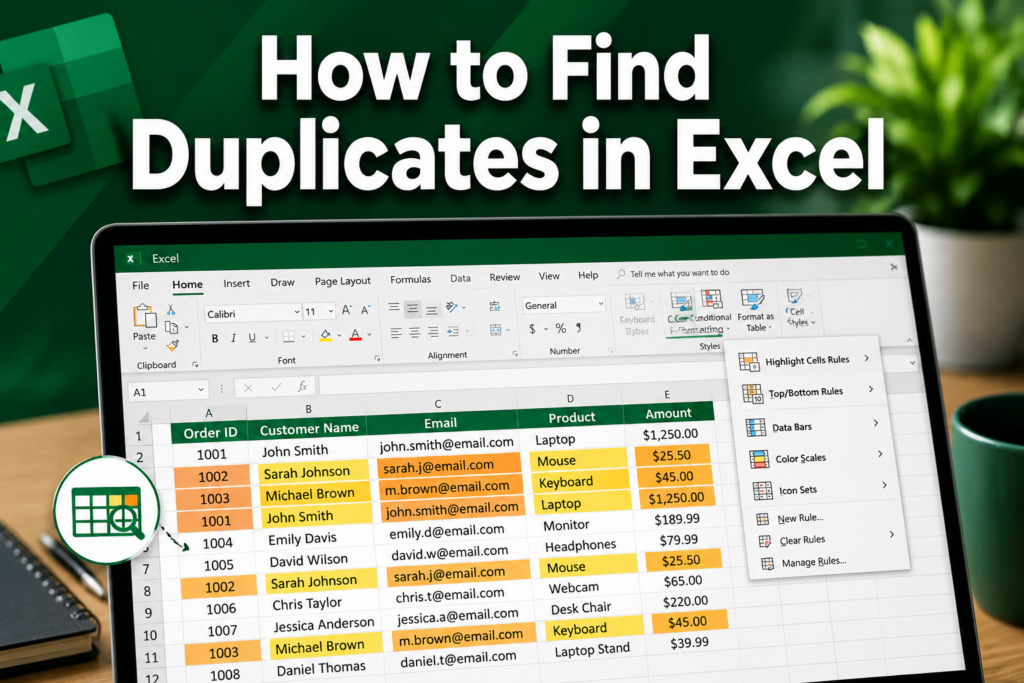The height and width of the screenshot is (683, 1024).
Task: Switch to the Formulas tab
Action: (x=410, y=279)
